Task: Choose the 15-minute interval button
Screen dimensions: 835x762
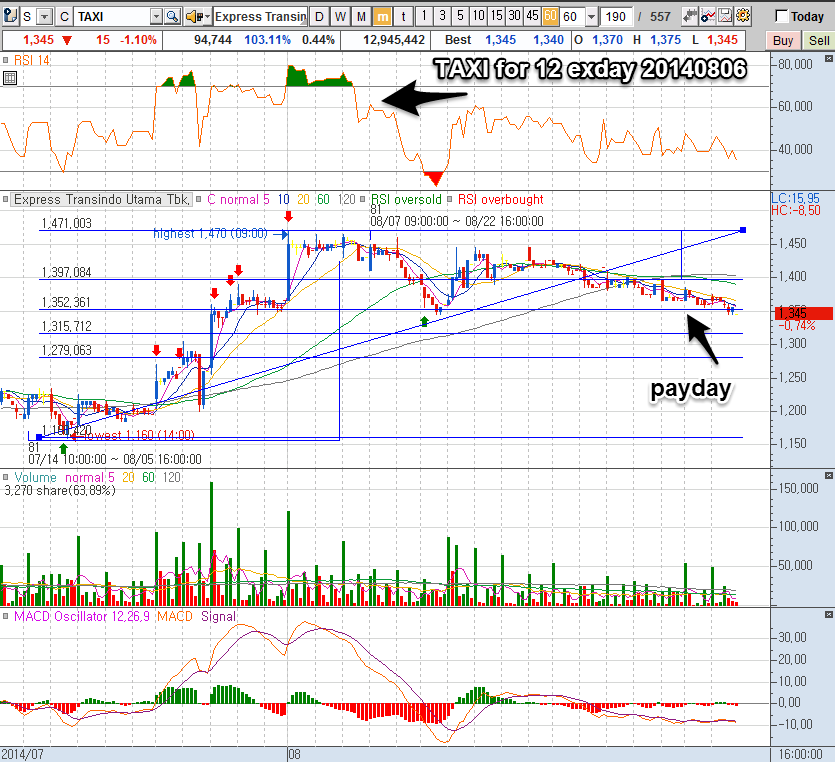Action: (496, 16)
